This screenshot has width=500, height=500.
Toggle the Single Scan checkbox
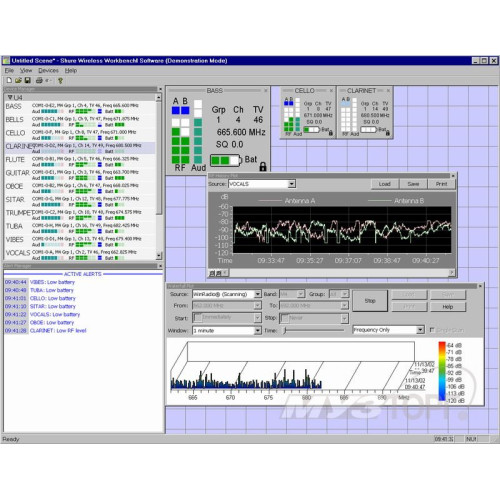[432, 330]
